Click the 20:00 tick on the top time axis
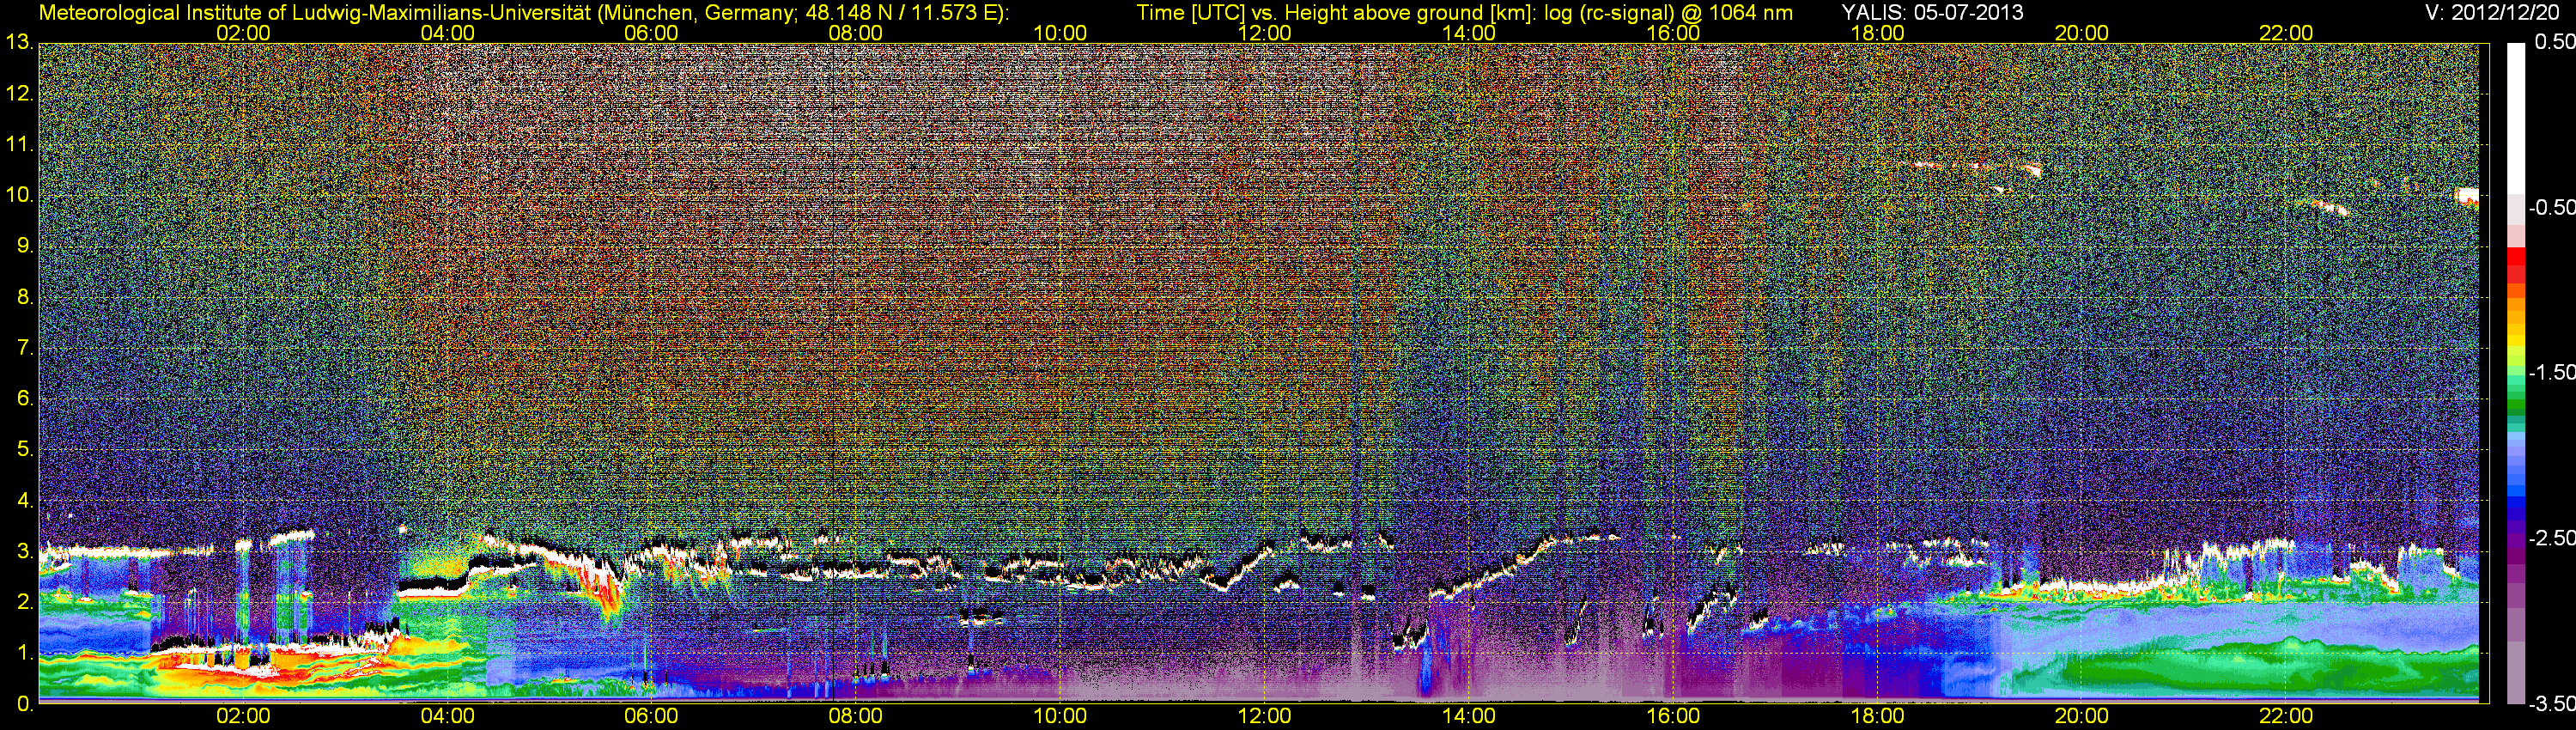The width and height of the screenshot is (2576, 730). tap(2082, 33)
